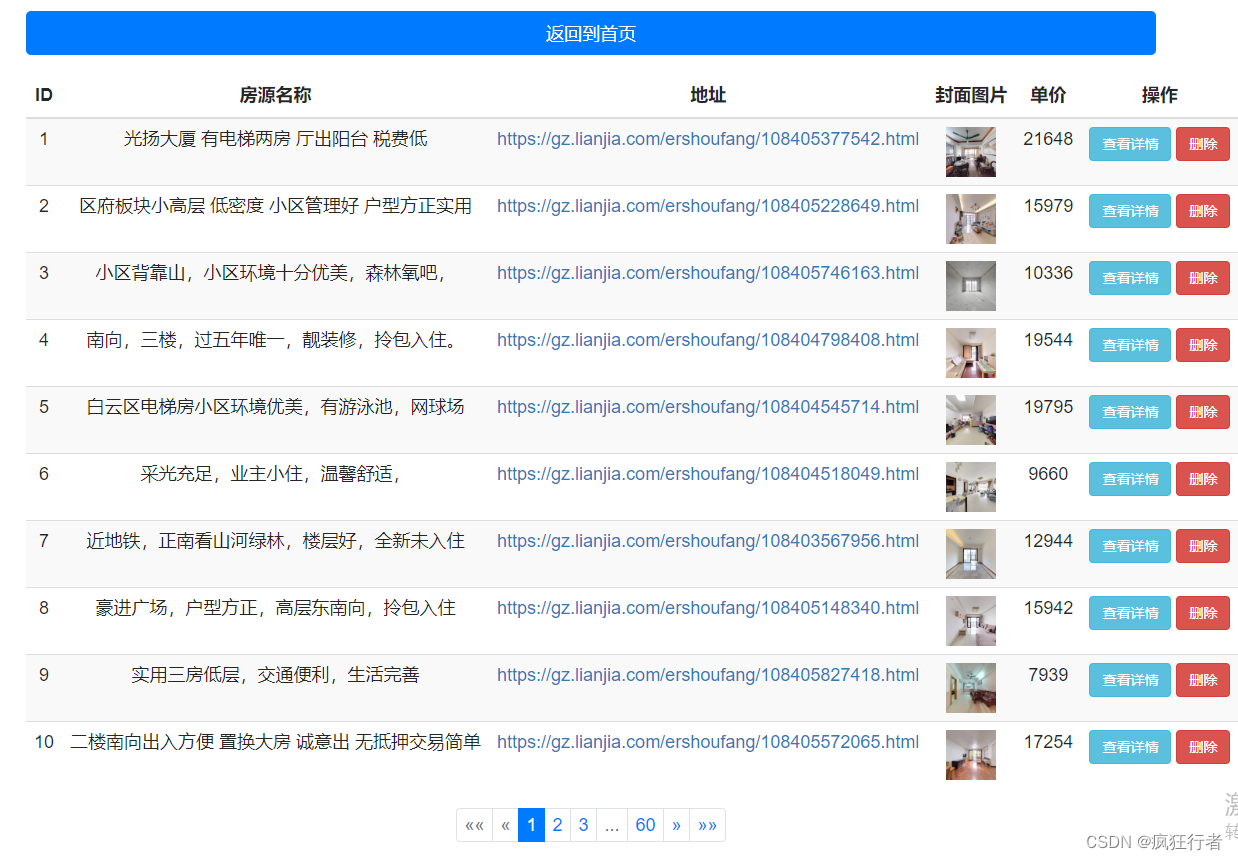
Task: Click 查看详情 for listing ID 1
Action: tap(1129, 144)
